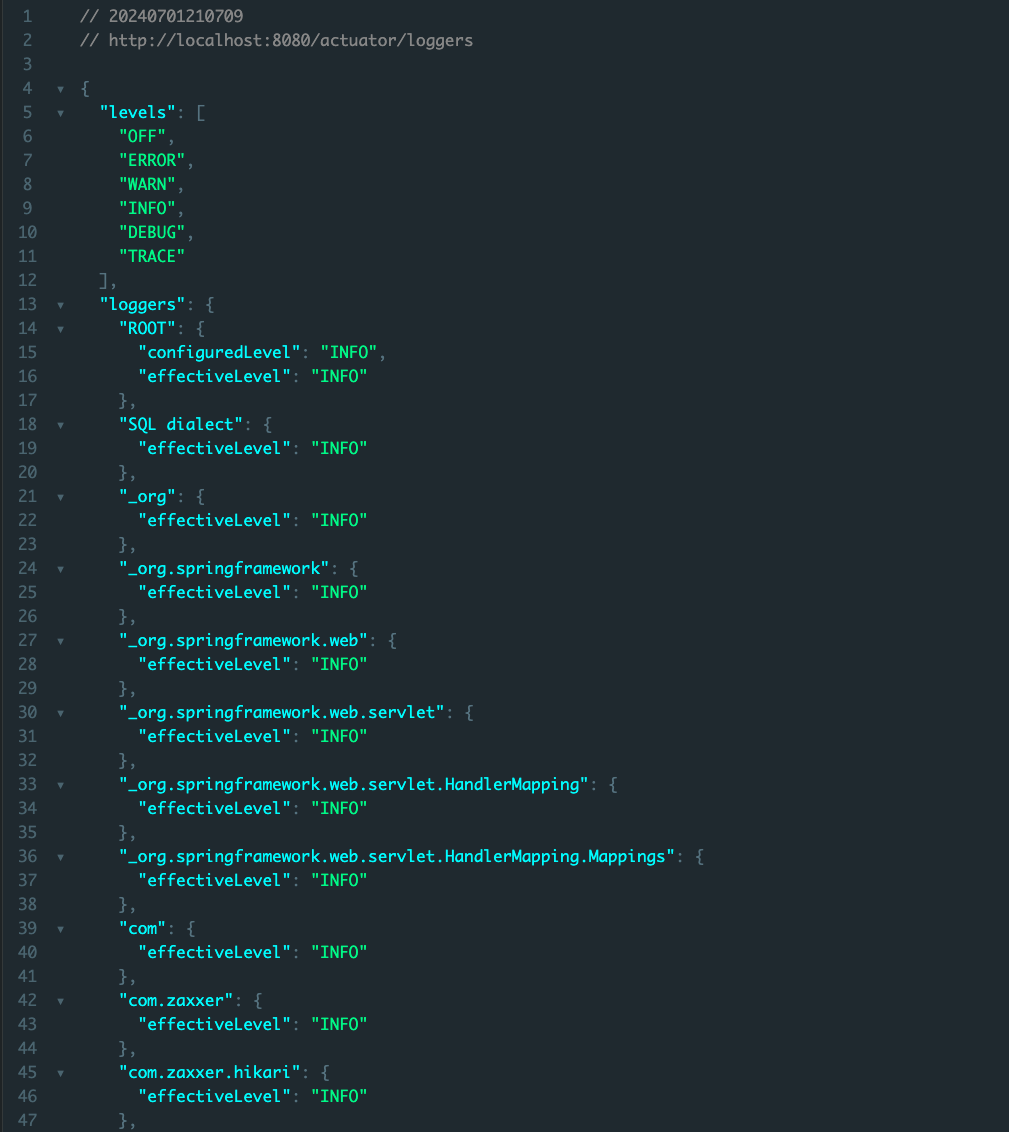Select the "com.zaxxer" key on line 42
The height and width of the screenshot is (1132, 1009).
click(x=176, y=1001)
